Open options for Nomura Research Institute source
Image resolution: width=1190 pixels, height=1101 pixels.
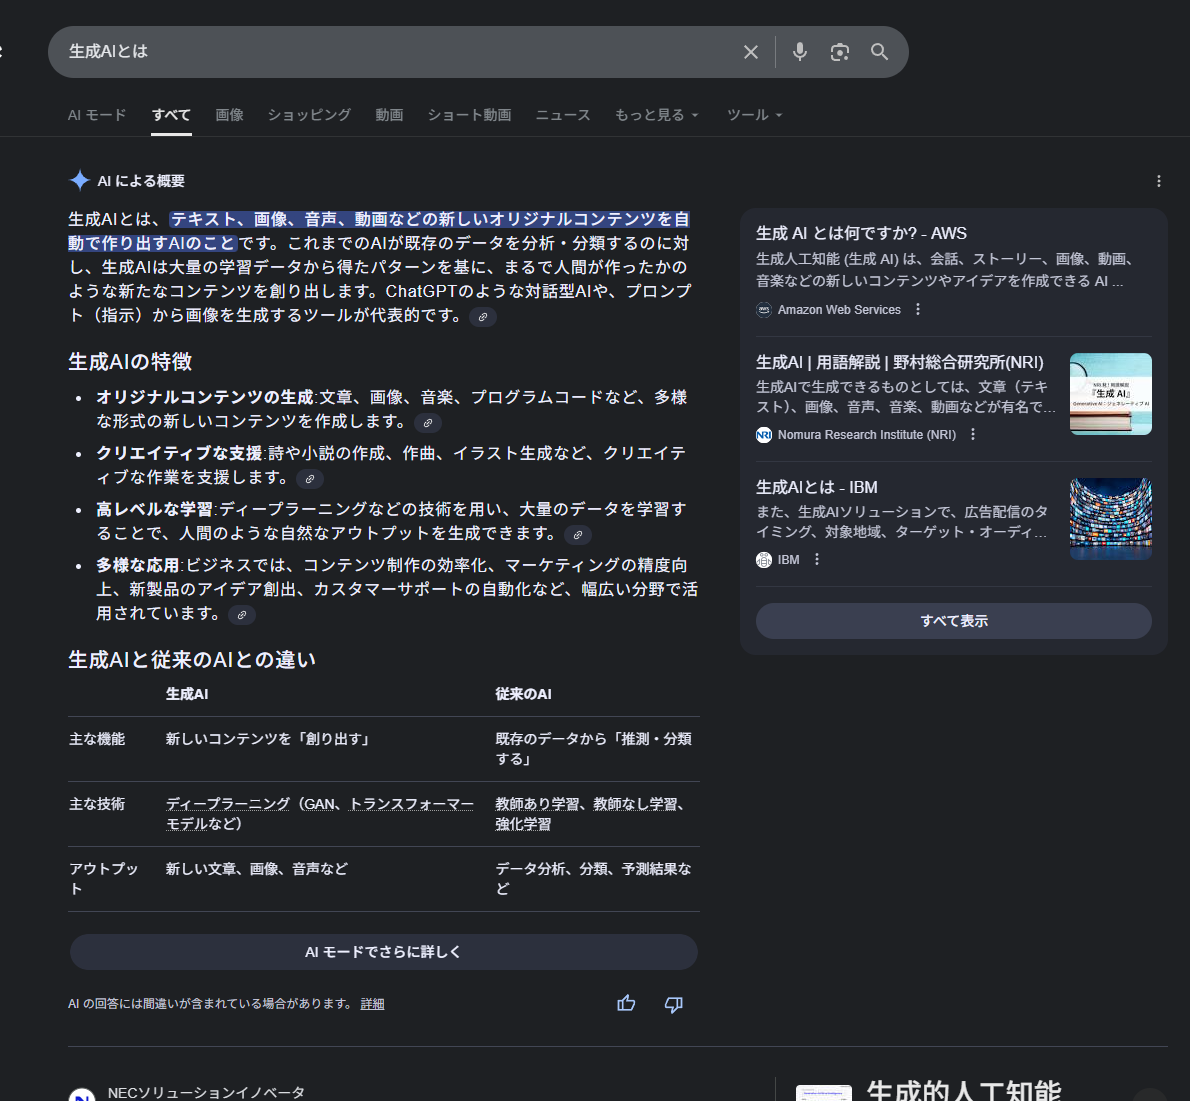click(973, 435)
